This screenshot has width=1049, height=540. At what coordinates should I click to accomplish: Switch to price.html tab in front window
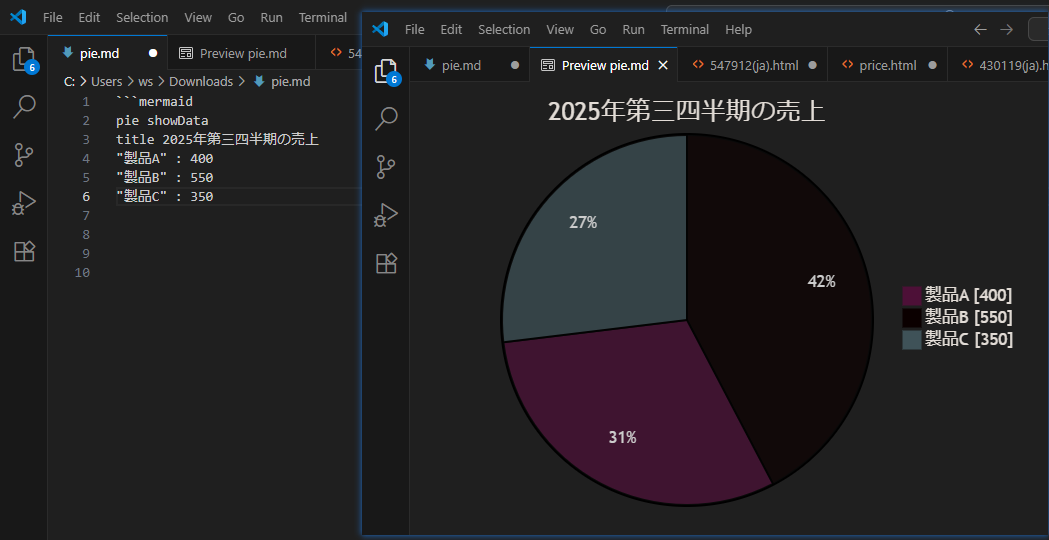pos(888,65)
